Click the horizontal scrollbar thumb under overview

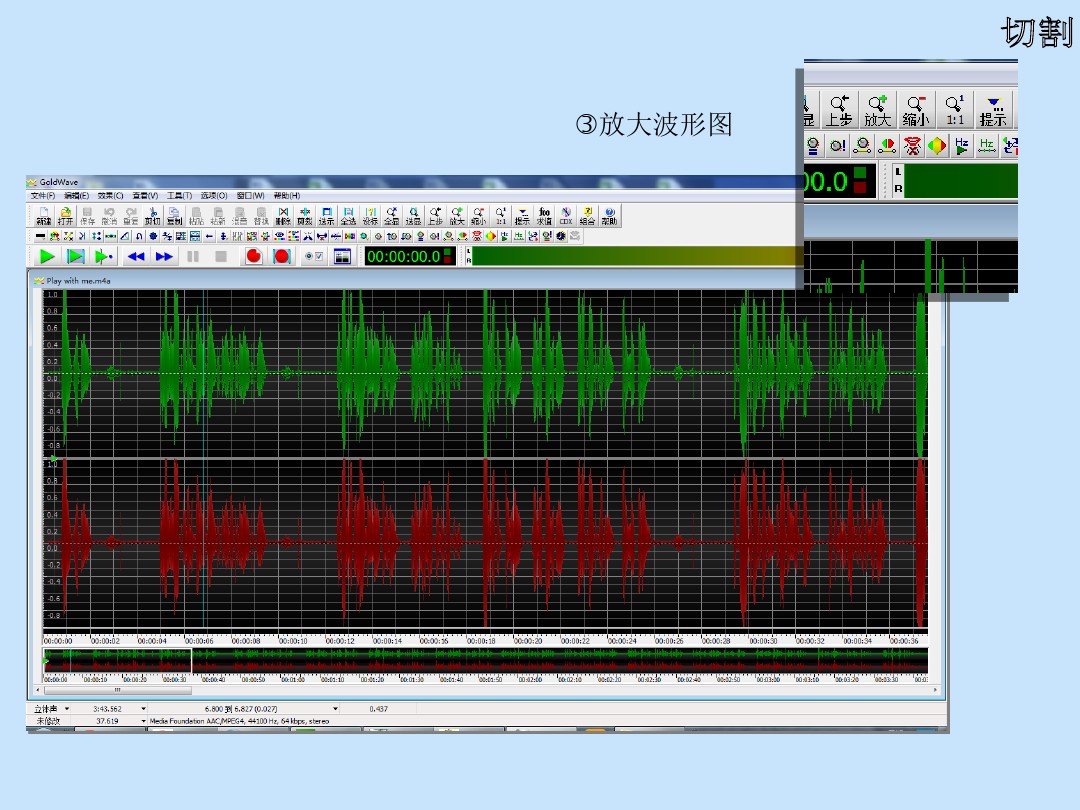coord(117,690)
